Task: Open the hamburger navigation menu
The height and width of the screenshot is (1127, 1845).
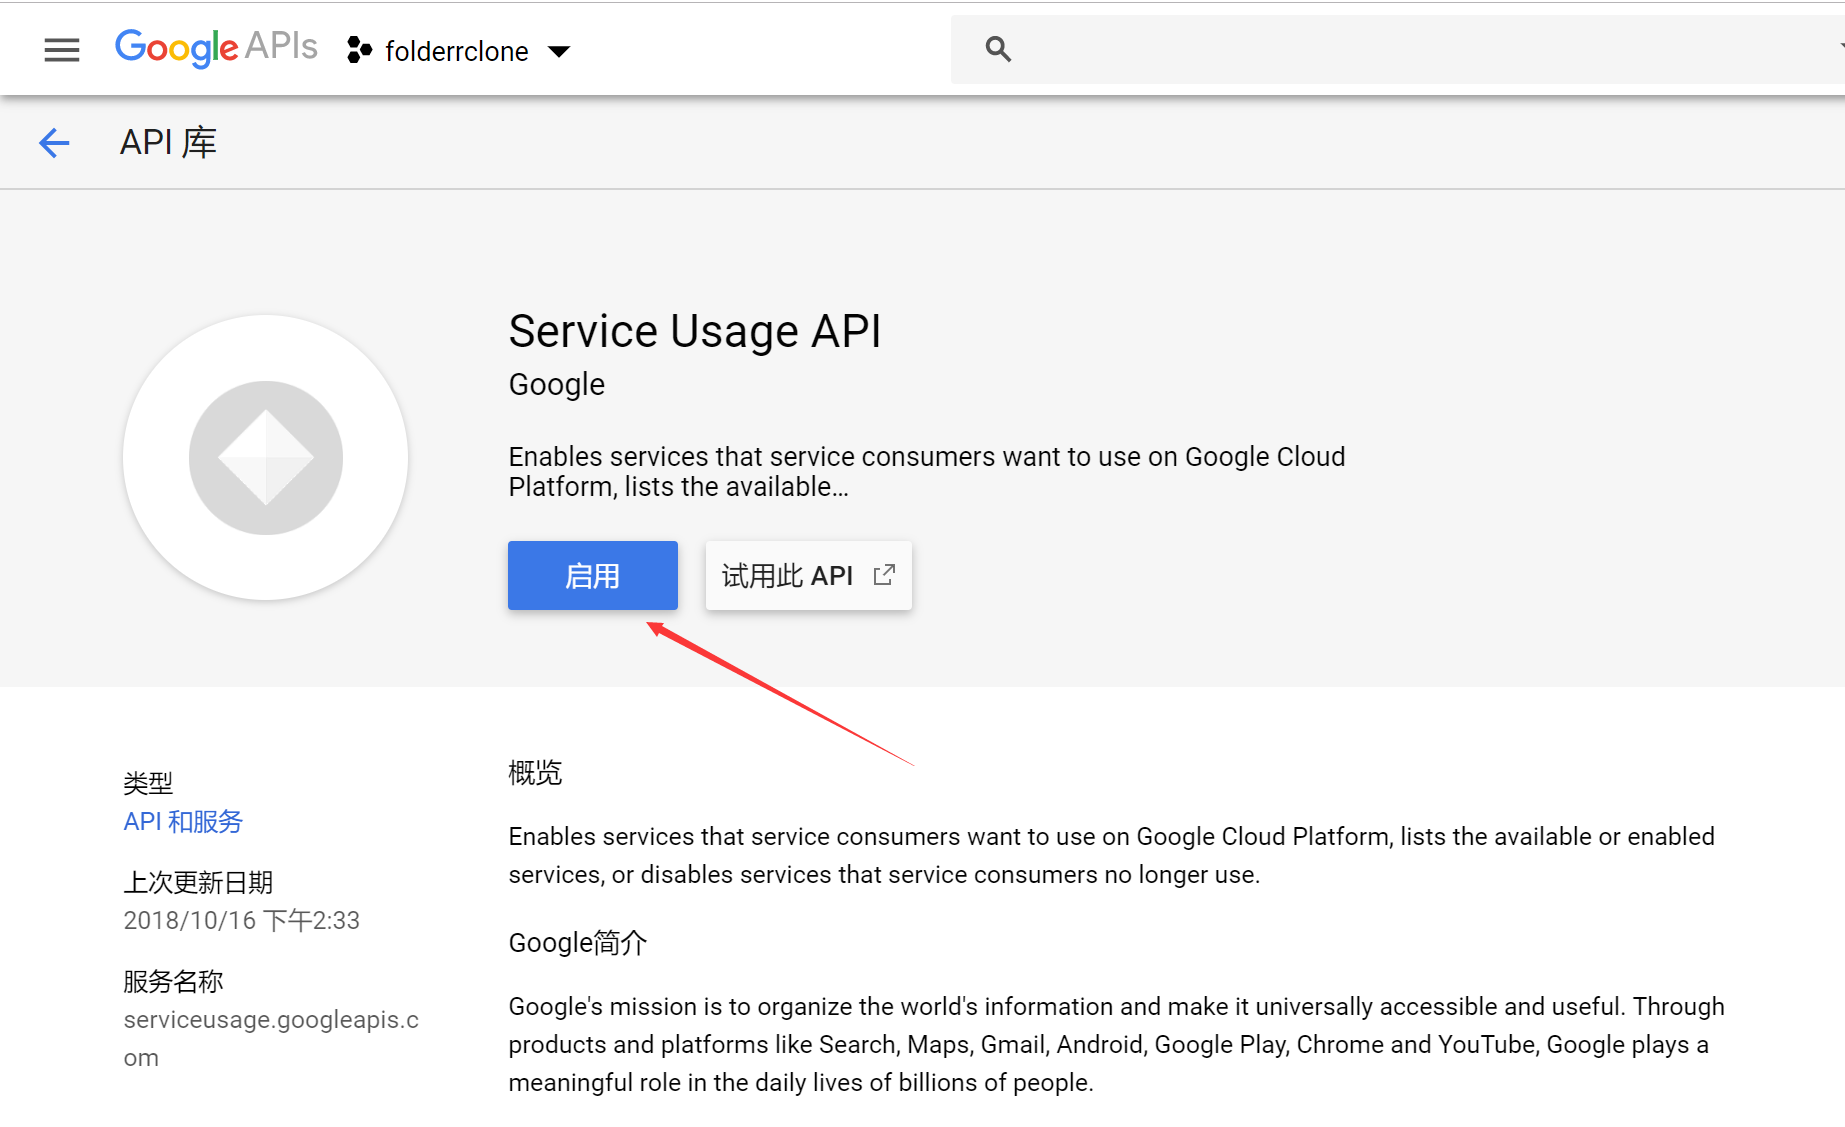Action: pyautogui.click(x=62, y=50)
